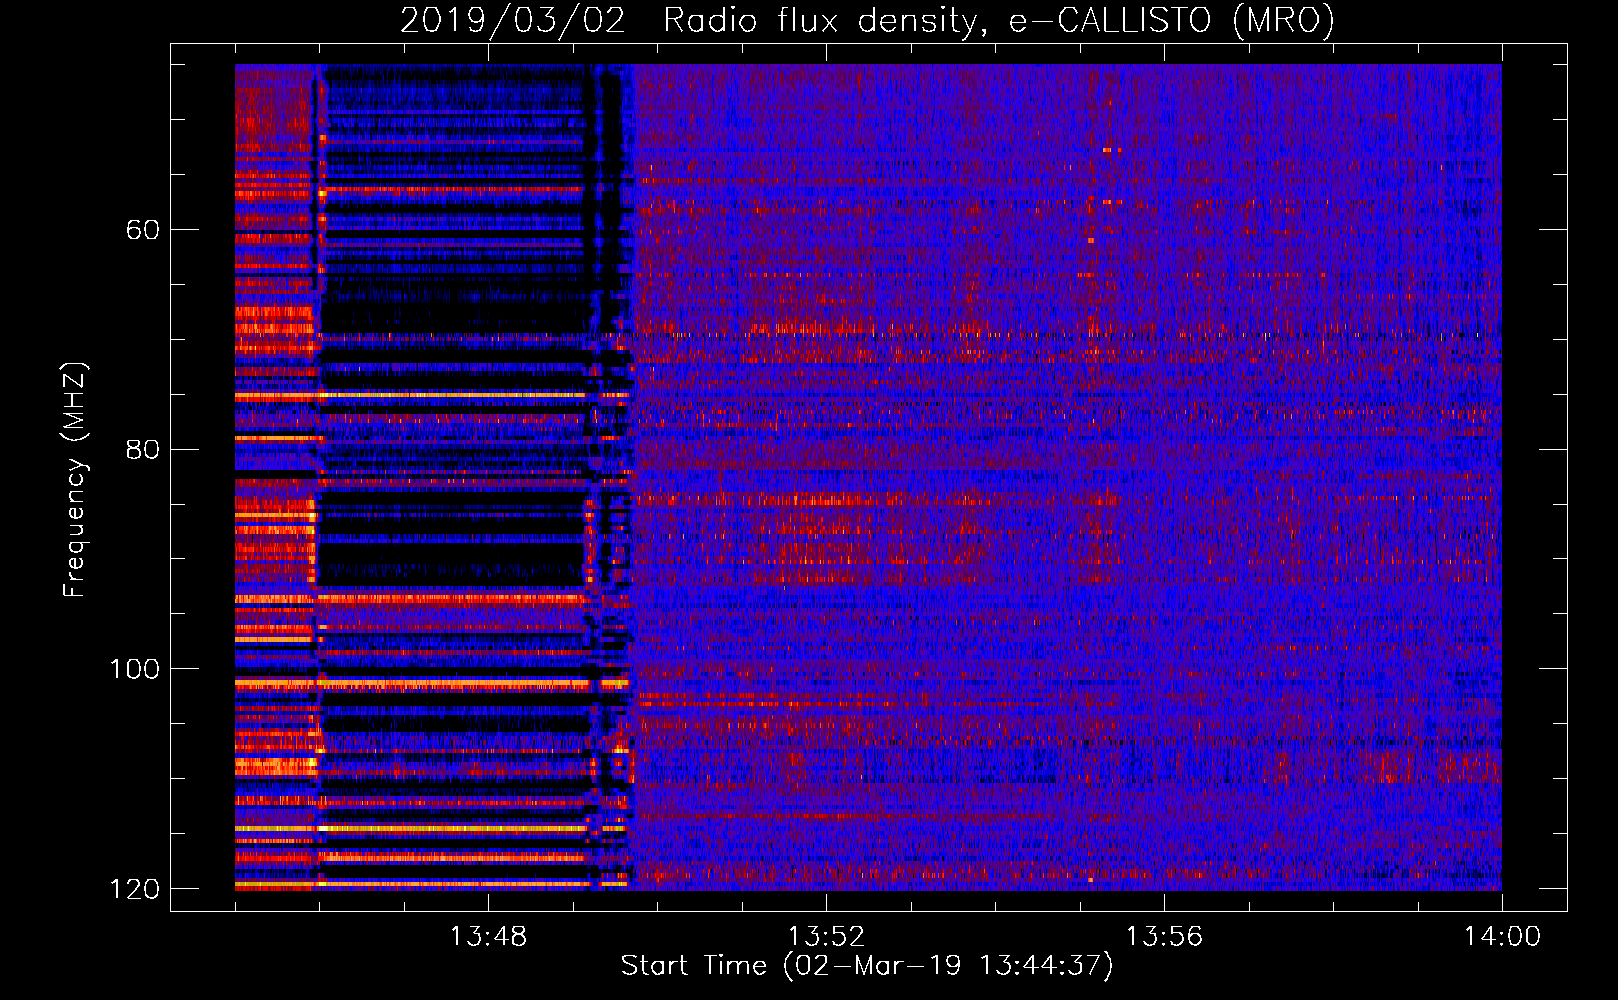The image size is (1618, 1000).
Task: Click the '120' frequency tick label
Action: [x=134, y=889]
